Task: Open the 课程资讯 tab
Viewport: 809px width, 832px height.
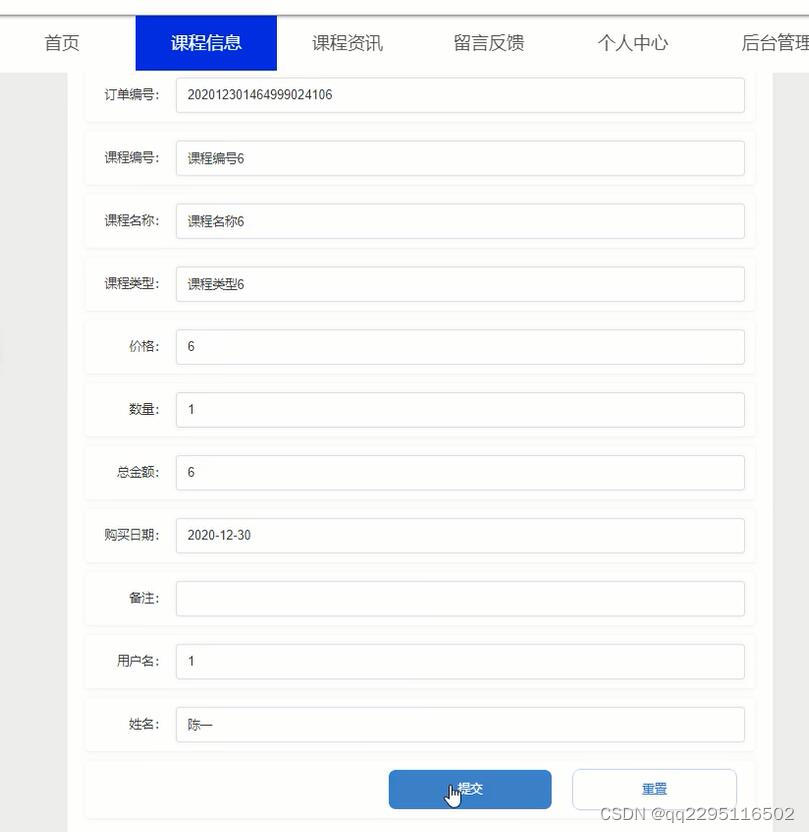Action: pyautogui.click(x=347, y=43)
